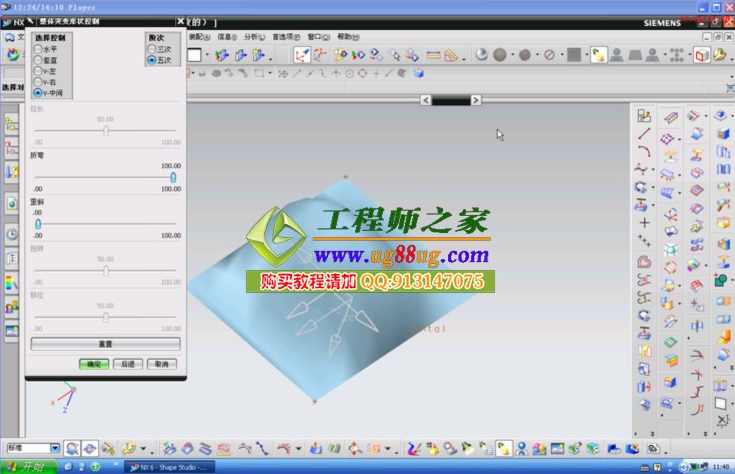Select the arc curve tool in right palette
735x474 pixels.
(x=644, y=151)
